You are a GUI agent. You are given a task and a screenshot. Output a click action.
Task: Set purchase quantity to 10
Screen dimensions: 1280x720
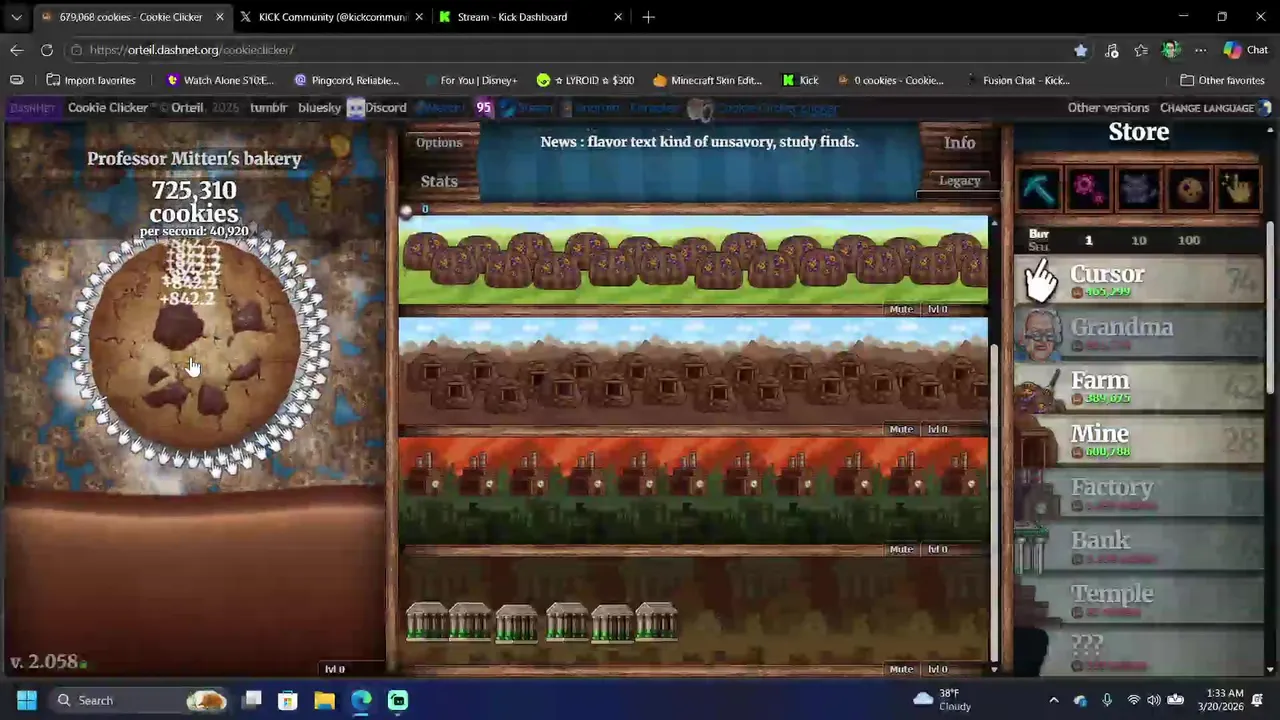coord(1139,240)
